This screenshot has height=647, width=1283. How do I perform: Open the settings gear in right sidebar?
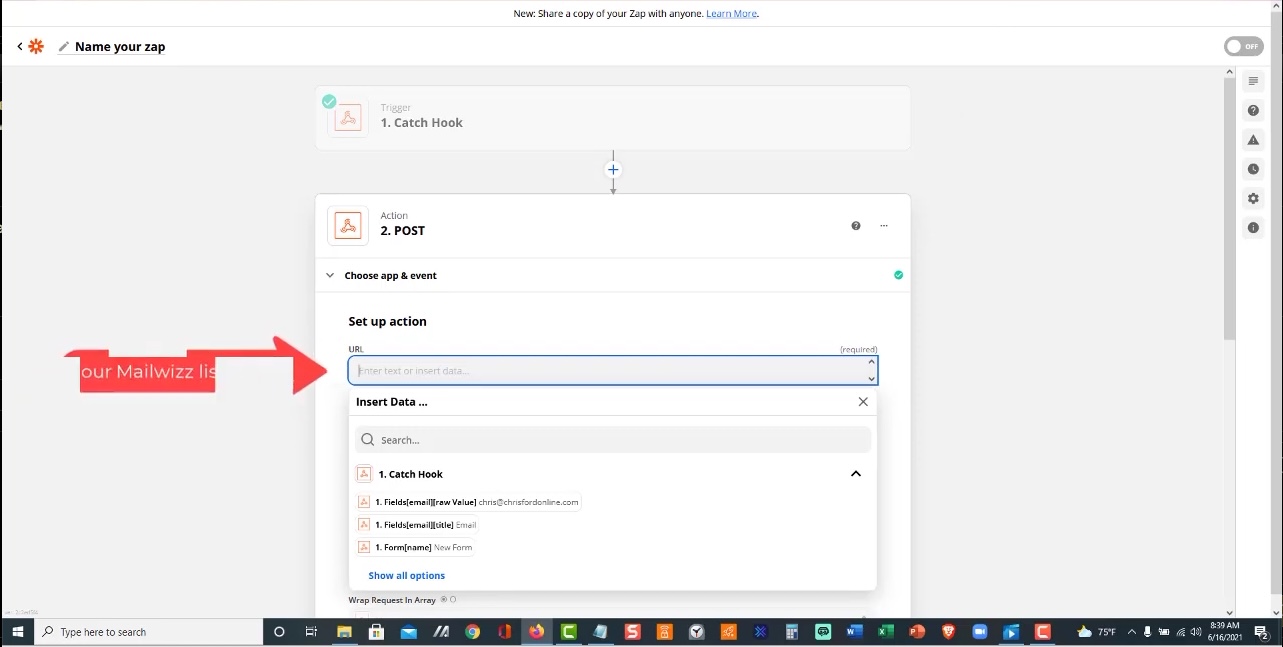coord(1253,199)
